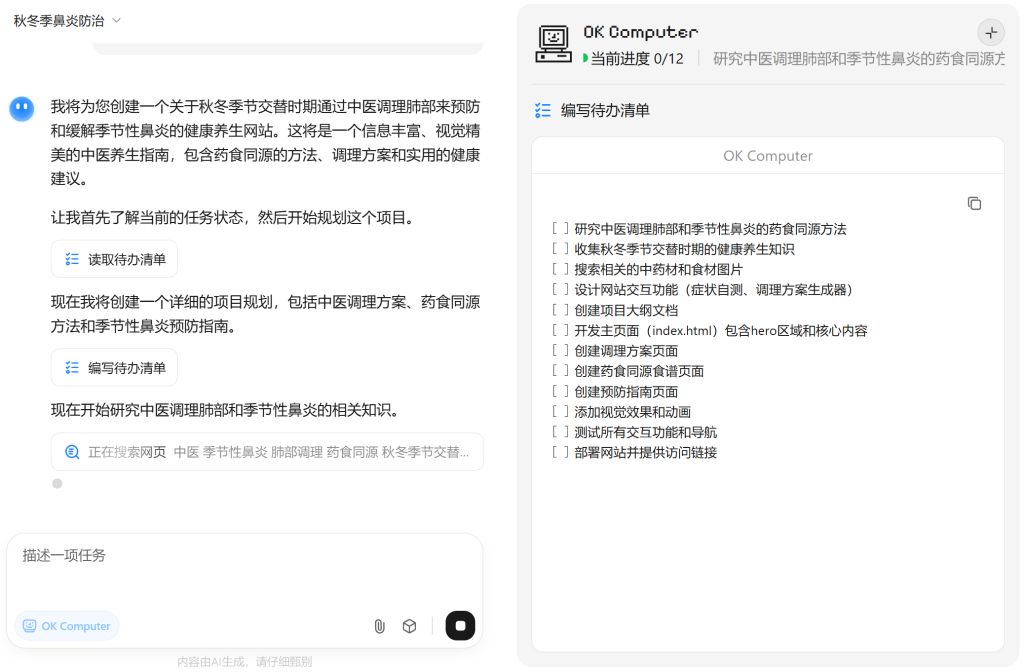Viewport: 1024px width, 672px height.
Task: Expand the 正在搜索网页 search step
Action: [267, 452]
